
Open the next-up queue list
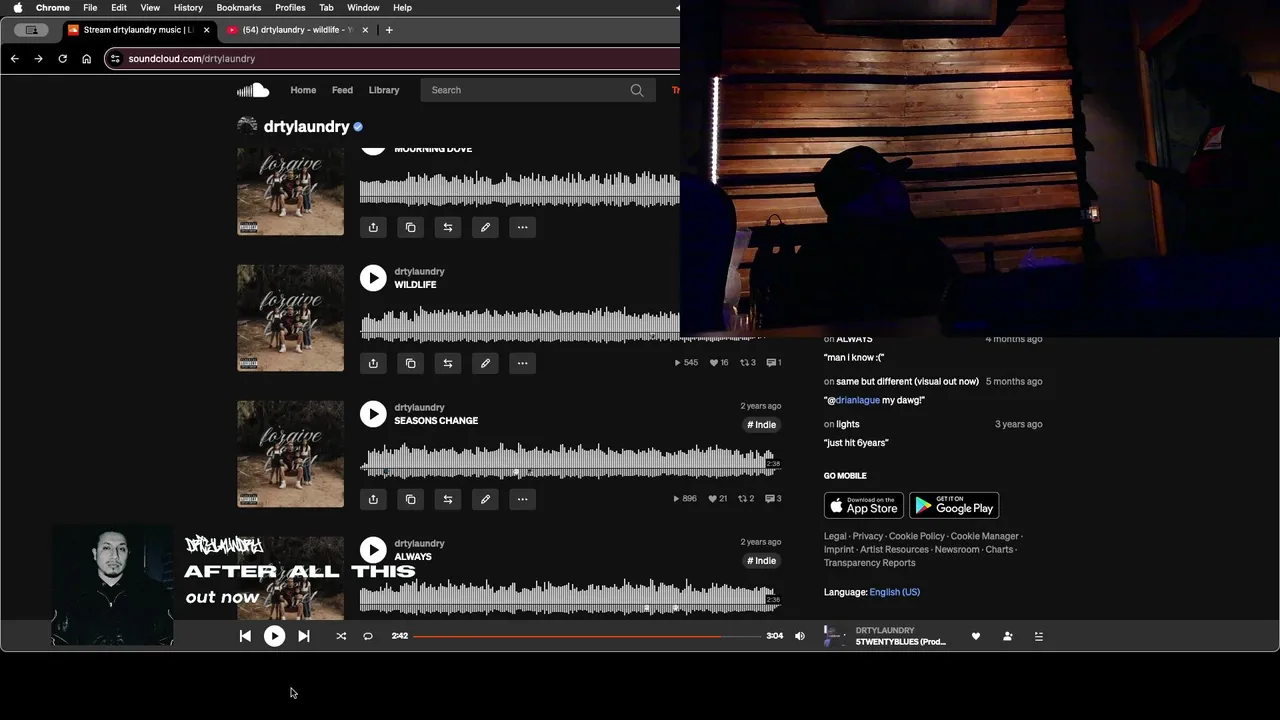point(1039,636)
